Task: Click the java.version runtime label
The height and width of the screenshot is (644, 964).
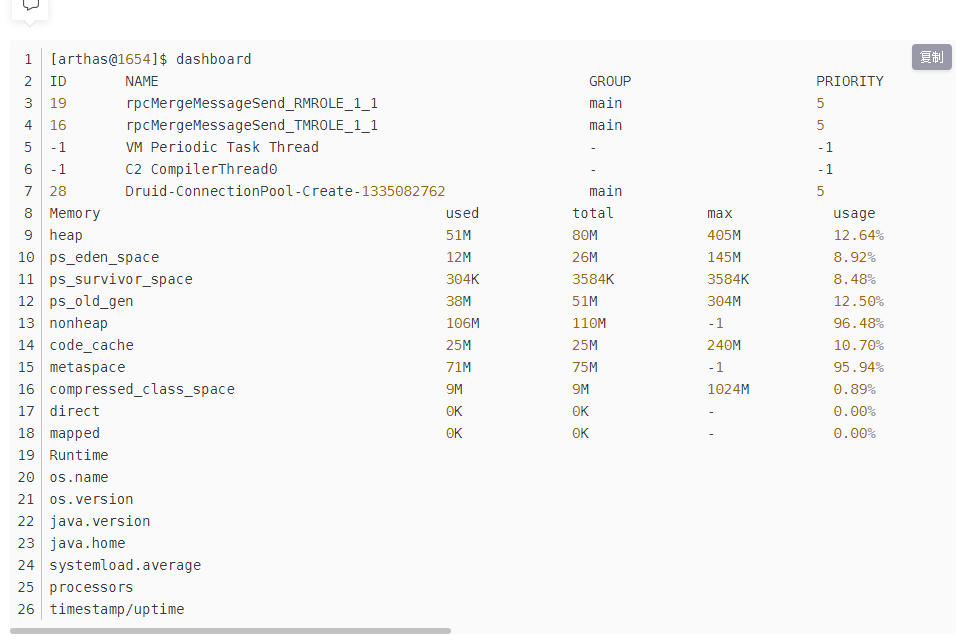Action: 100,521
